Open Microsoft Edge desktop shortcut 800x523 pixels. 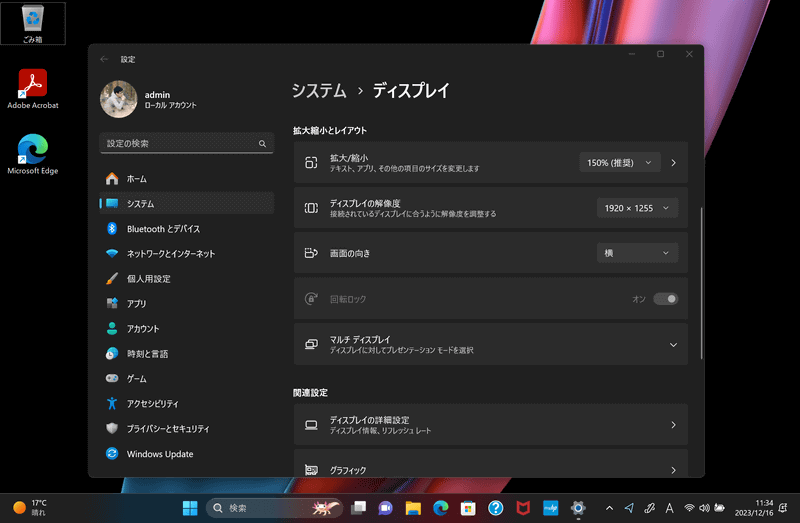coord(33,154)
